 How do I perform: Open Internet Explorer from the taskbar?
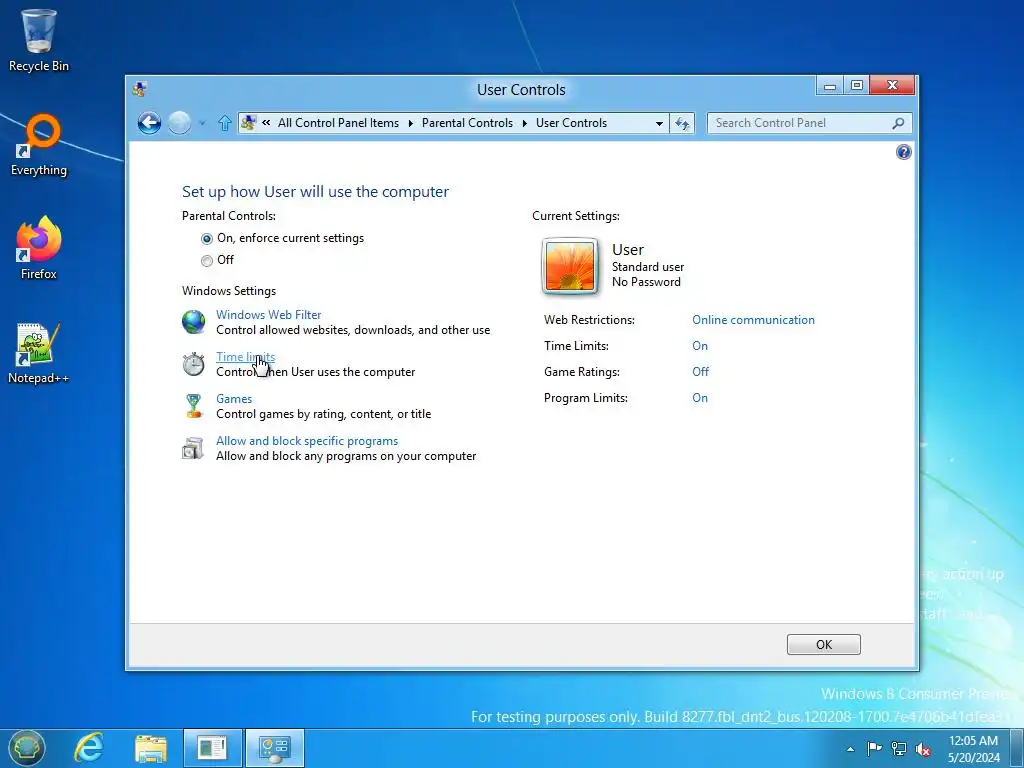tap(89, 748)
